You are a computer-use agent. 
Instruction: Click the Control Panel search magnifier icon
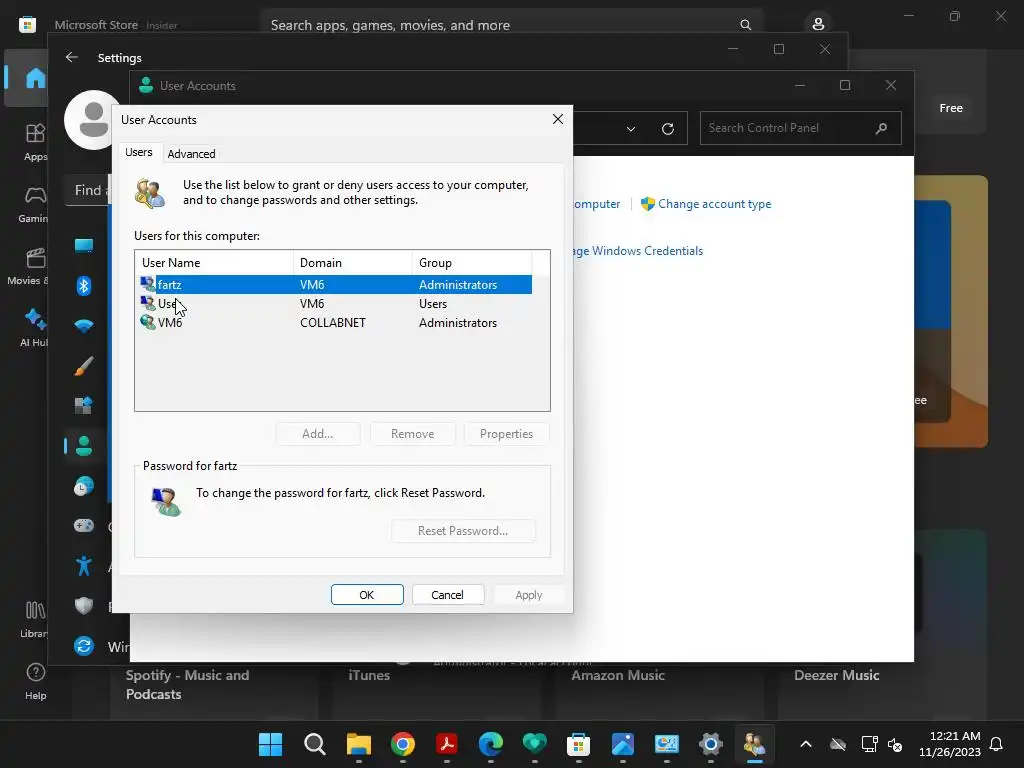pyautogui.click(x=881, y=128)
